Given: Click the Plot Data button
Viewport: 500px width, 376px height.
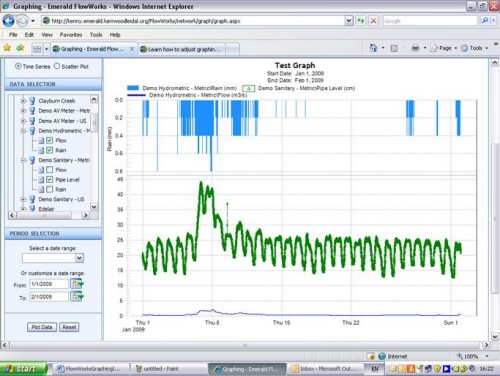Looking at the screenshot, I should pos(42,327).
